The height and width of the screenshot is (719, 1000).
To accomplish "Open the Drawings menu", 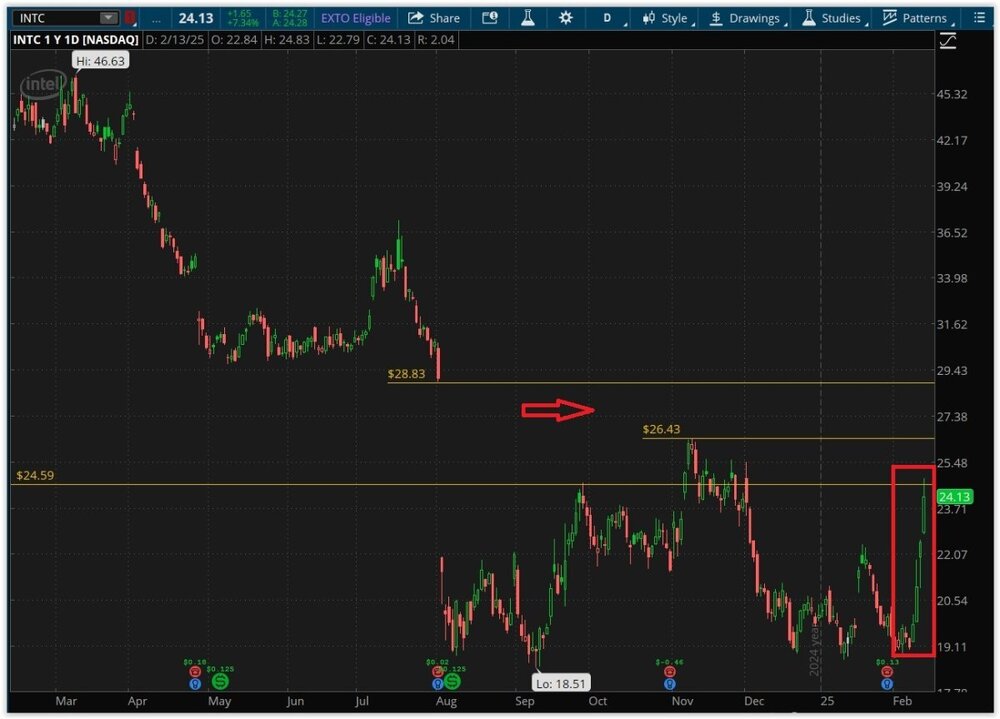I will pyautogui.click(x=745, y=18).
